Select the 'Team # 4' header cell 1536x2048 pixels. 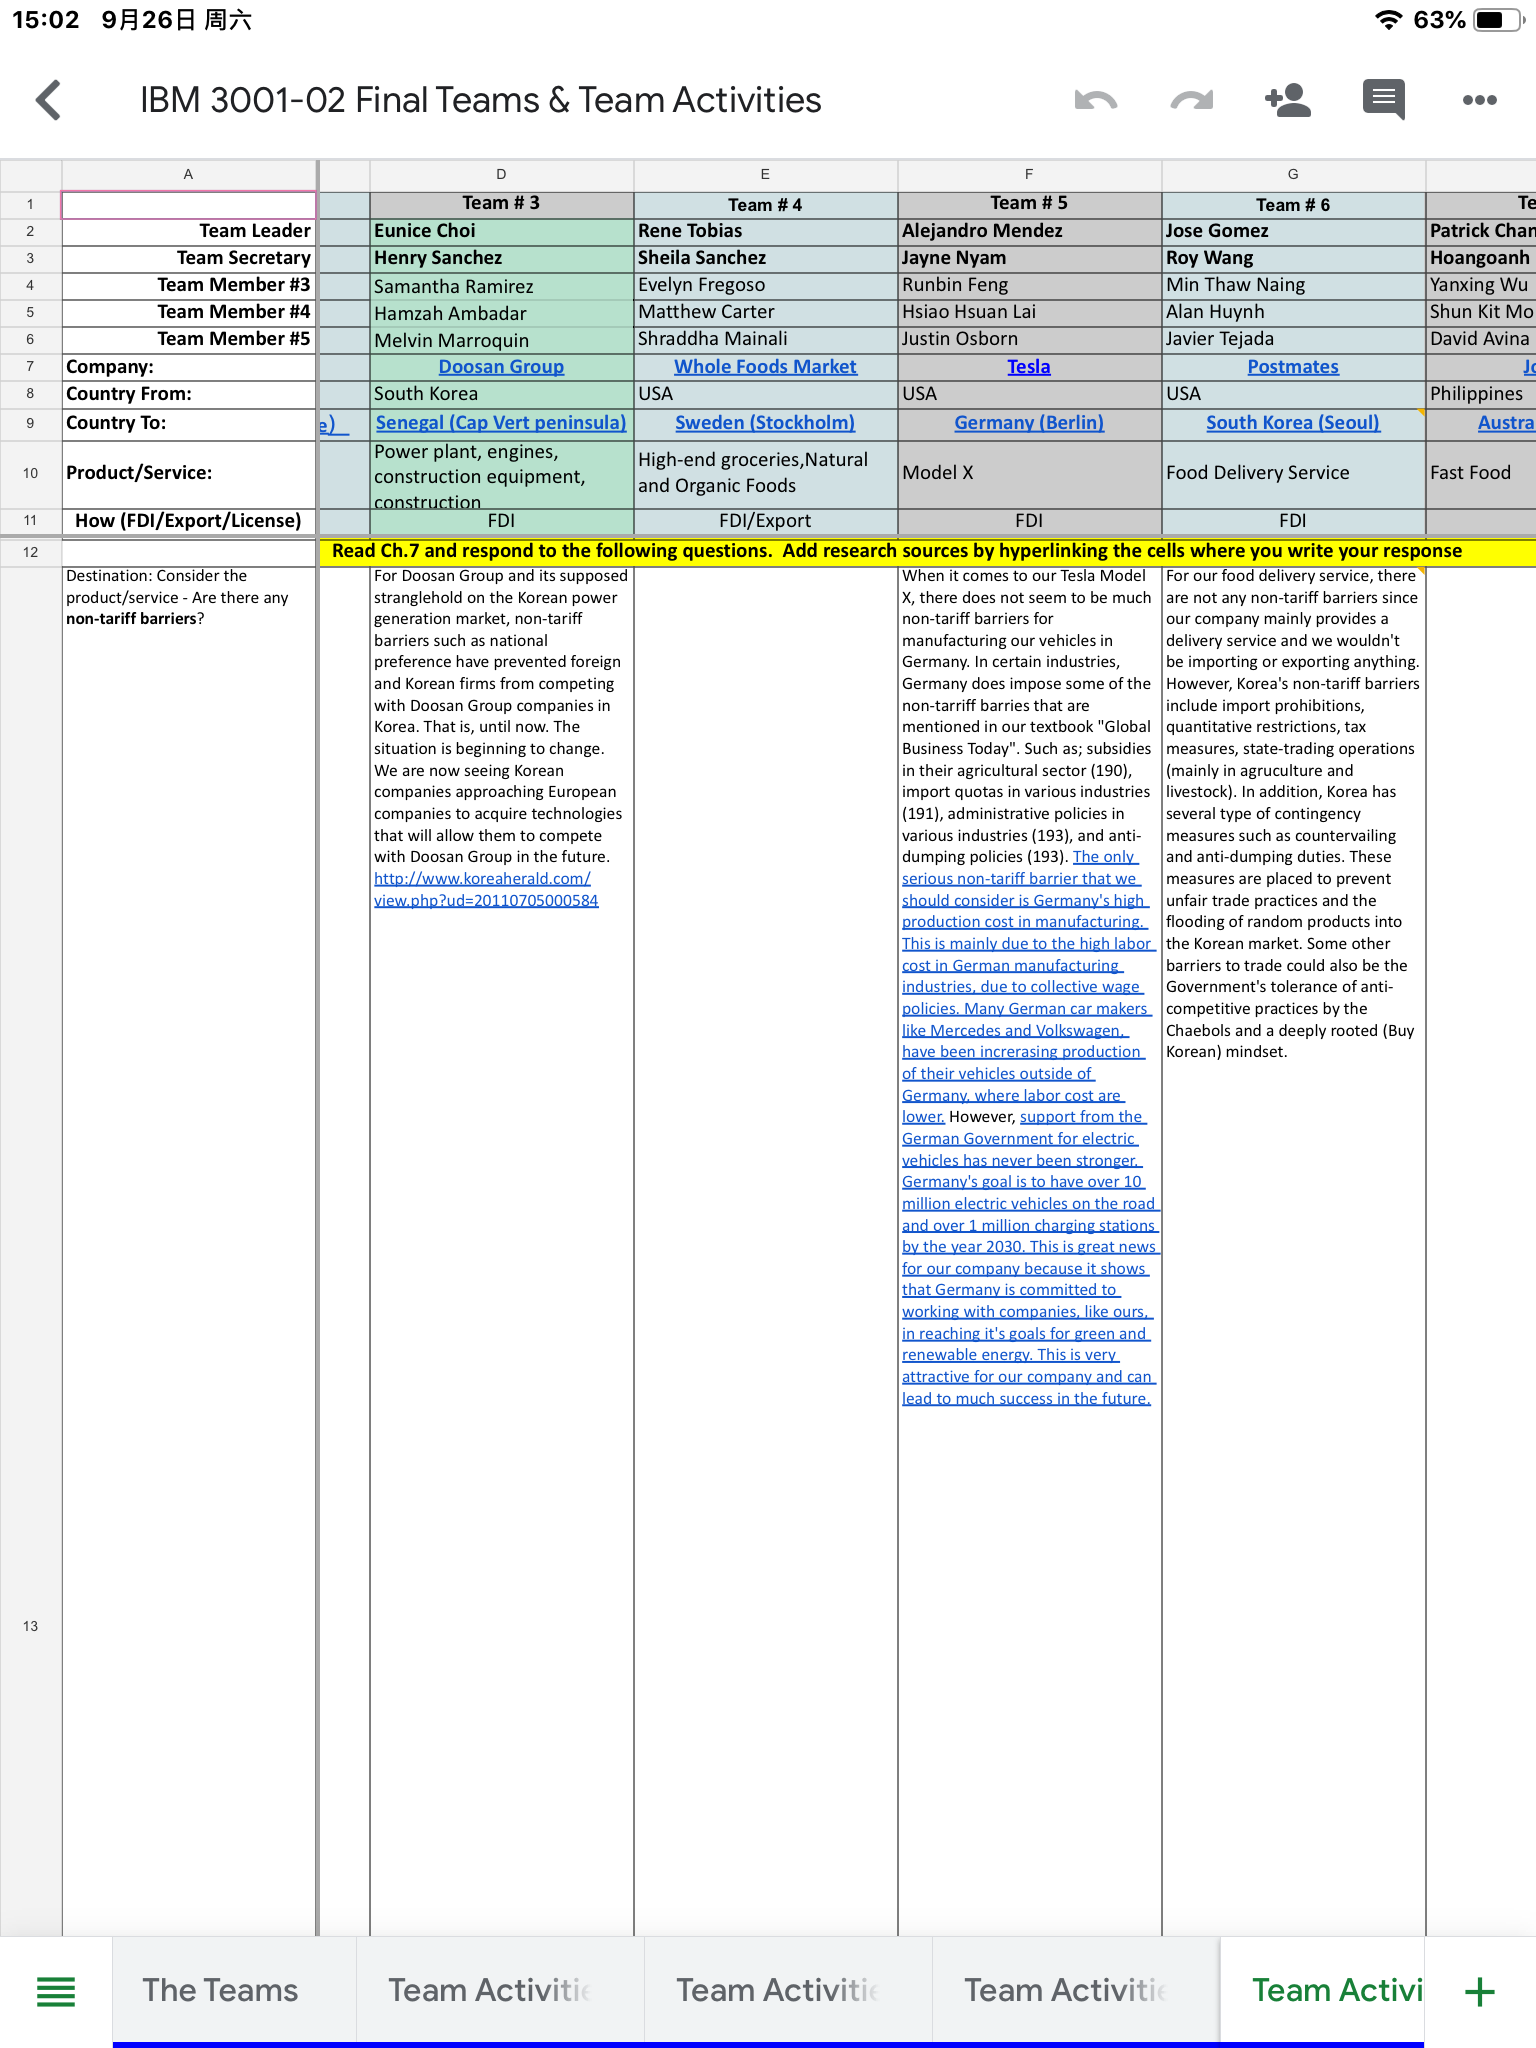(x=765, y=204)
